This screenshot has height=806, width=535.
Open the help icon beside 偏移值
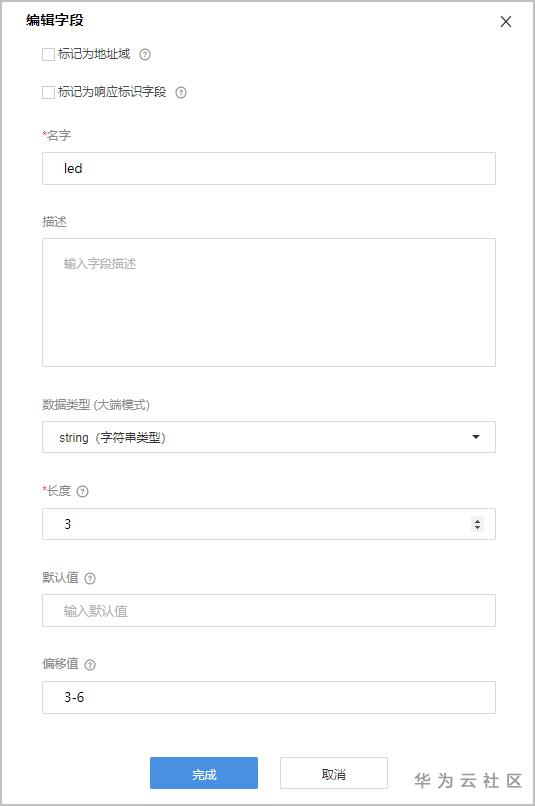pyautogui.click(x=90, y=665)
